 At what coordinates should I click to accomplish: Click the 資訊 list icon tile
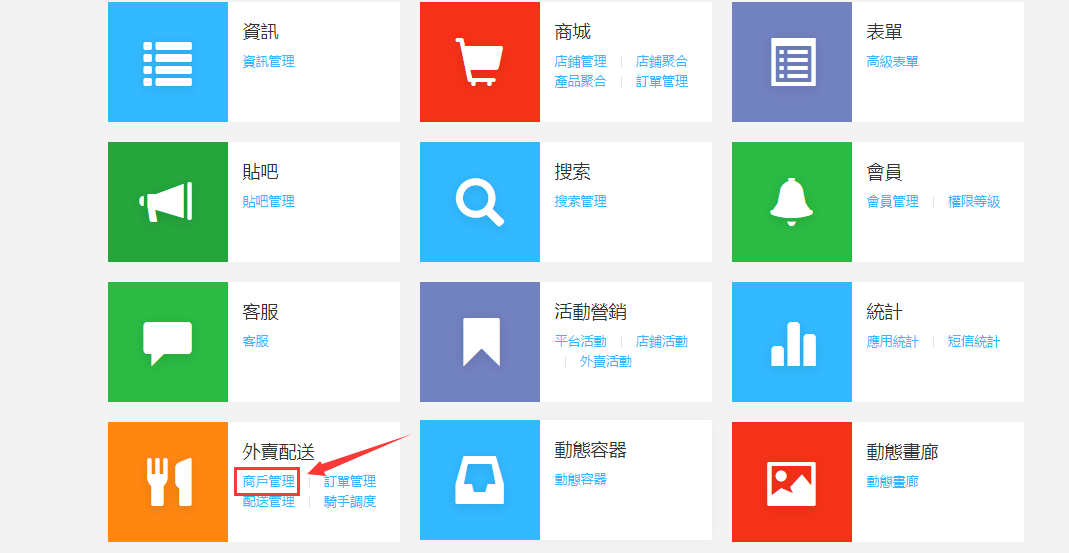[x=168, y=62]
